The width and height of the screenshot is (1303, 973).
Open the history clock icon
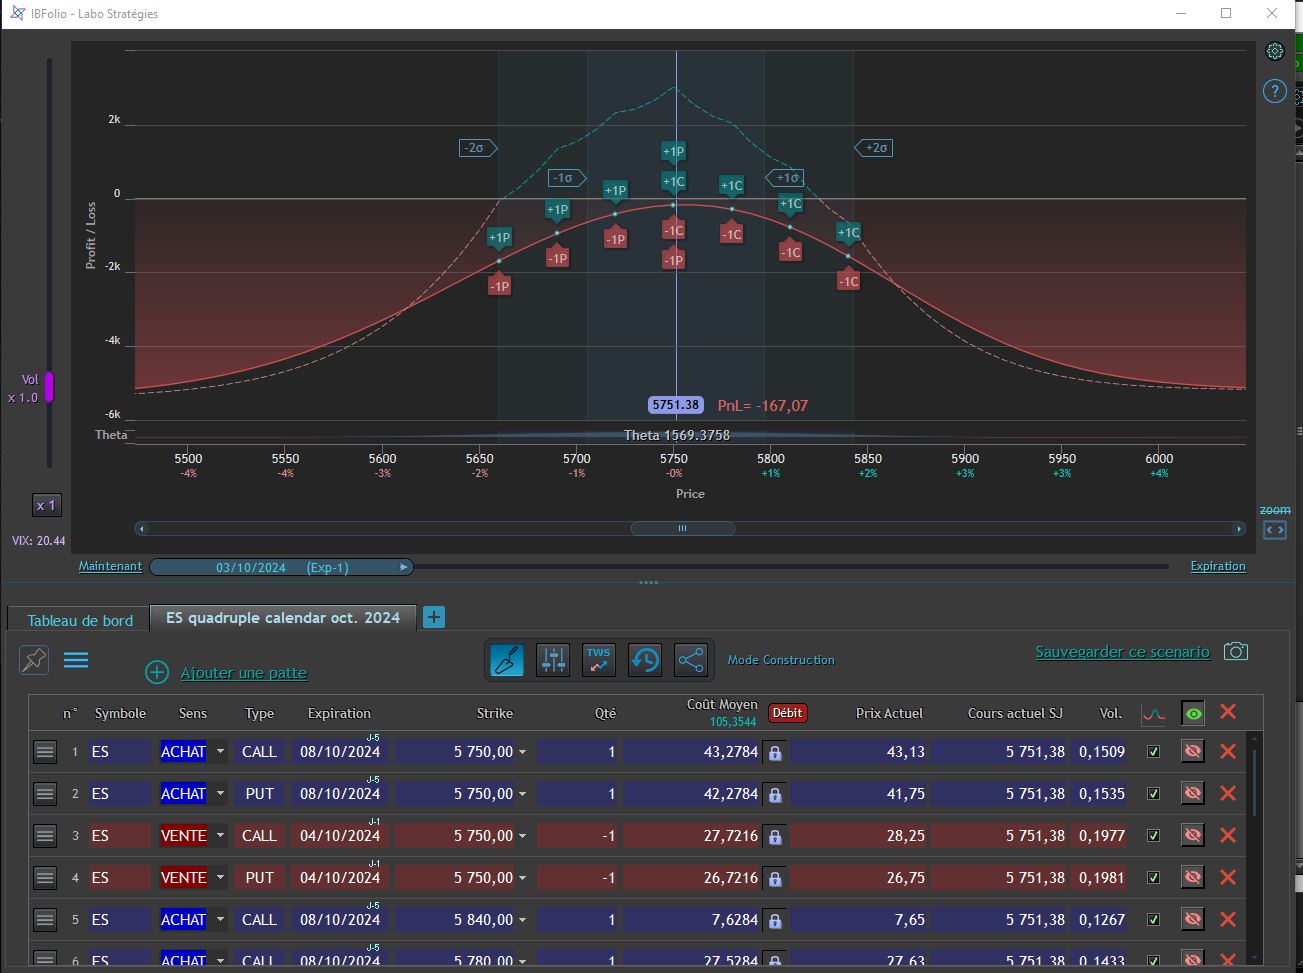tap(645, 660)
